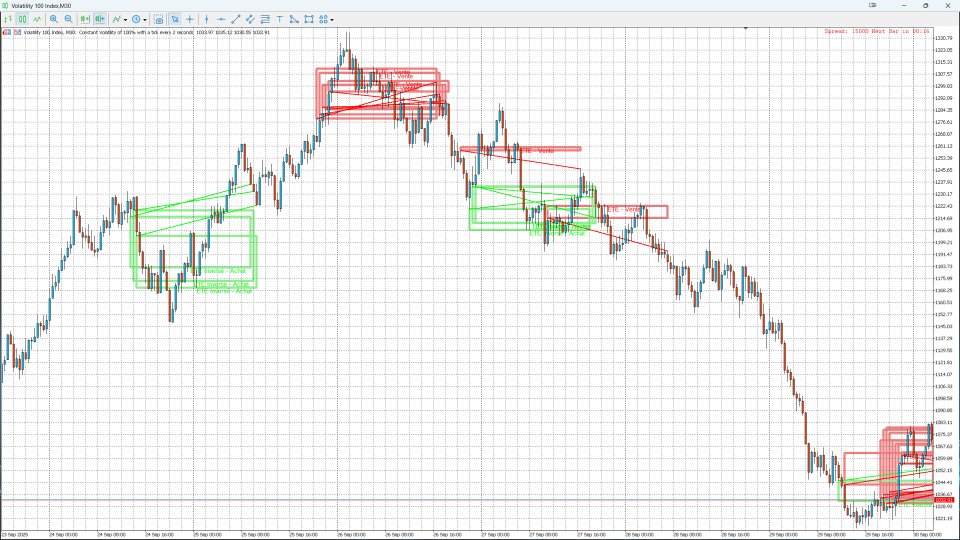Click the chart icon beside symbol title

[17, 32]
